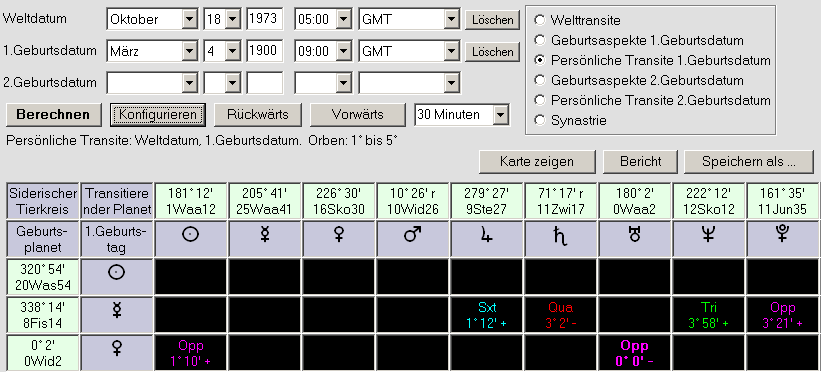The image size is (821, 372).
Task: Step back with the Rückwärts button
Action: point(258,115)
